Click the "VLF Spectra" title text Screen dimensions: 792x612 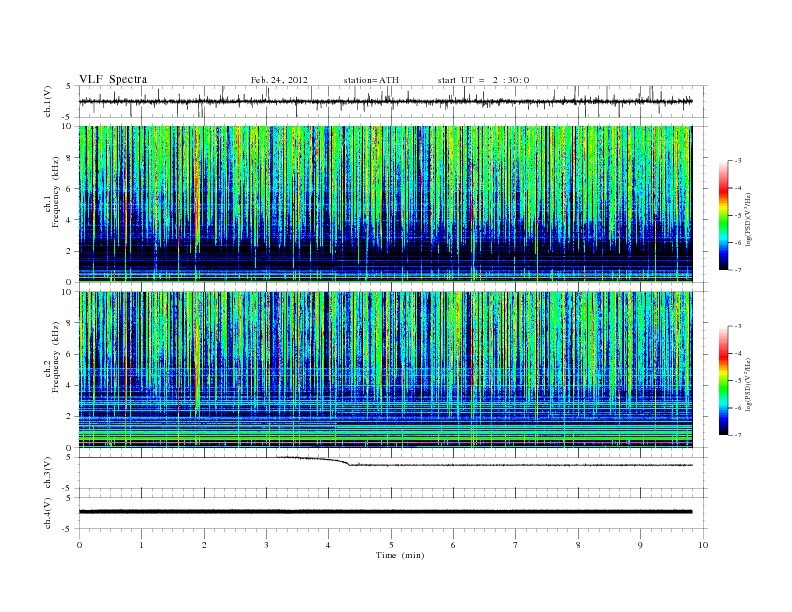tap(113, 79)
